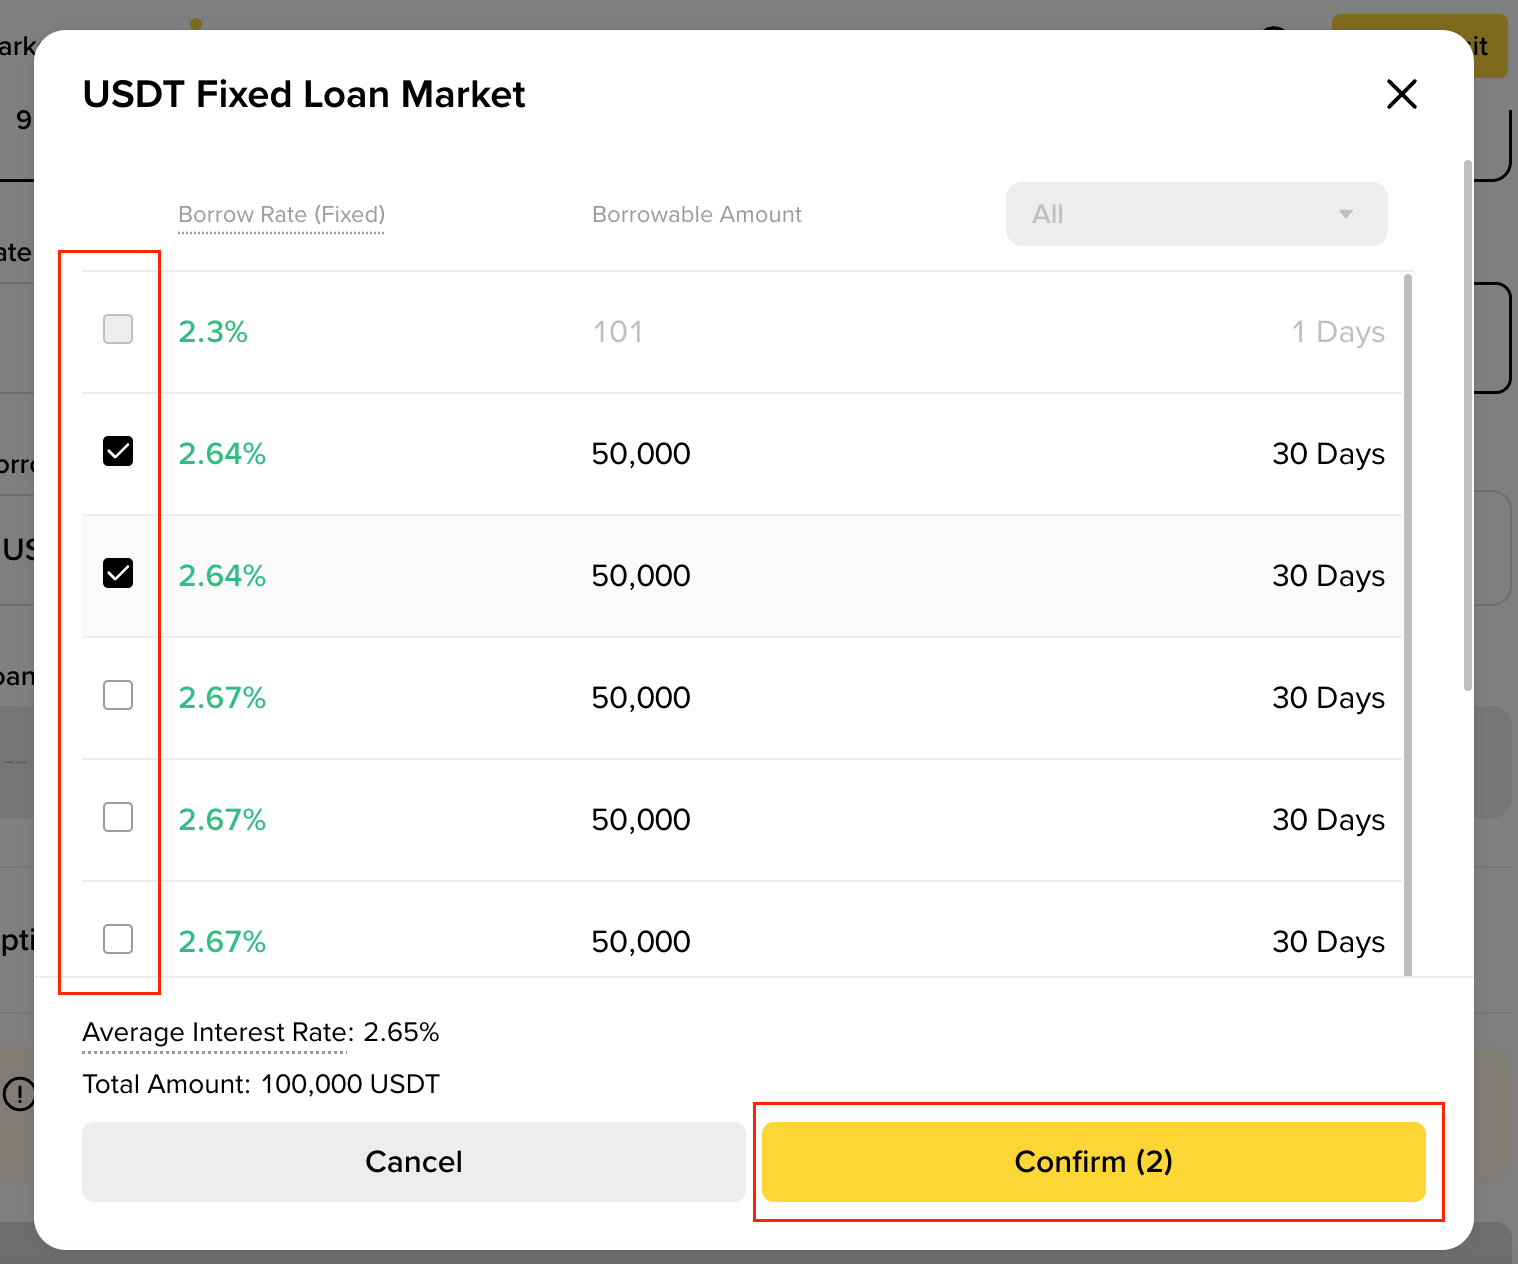Close the USDT Fixed Loan Market dialog
Viewport: 1518px width, 1264px height.
pos(1402,94)
